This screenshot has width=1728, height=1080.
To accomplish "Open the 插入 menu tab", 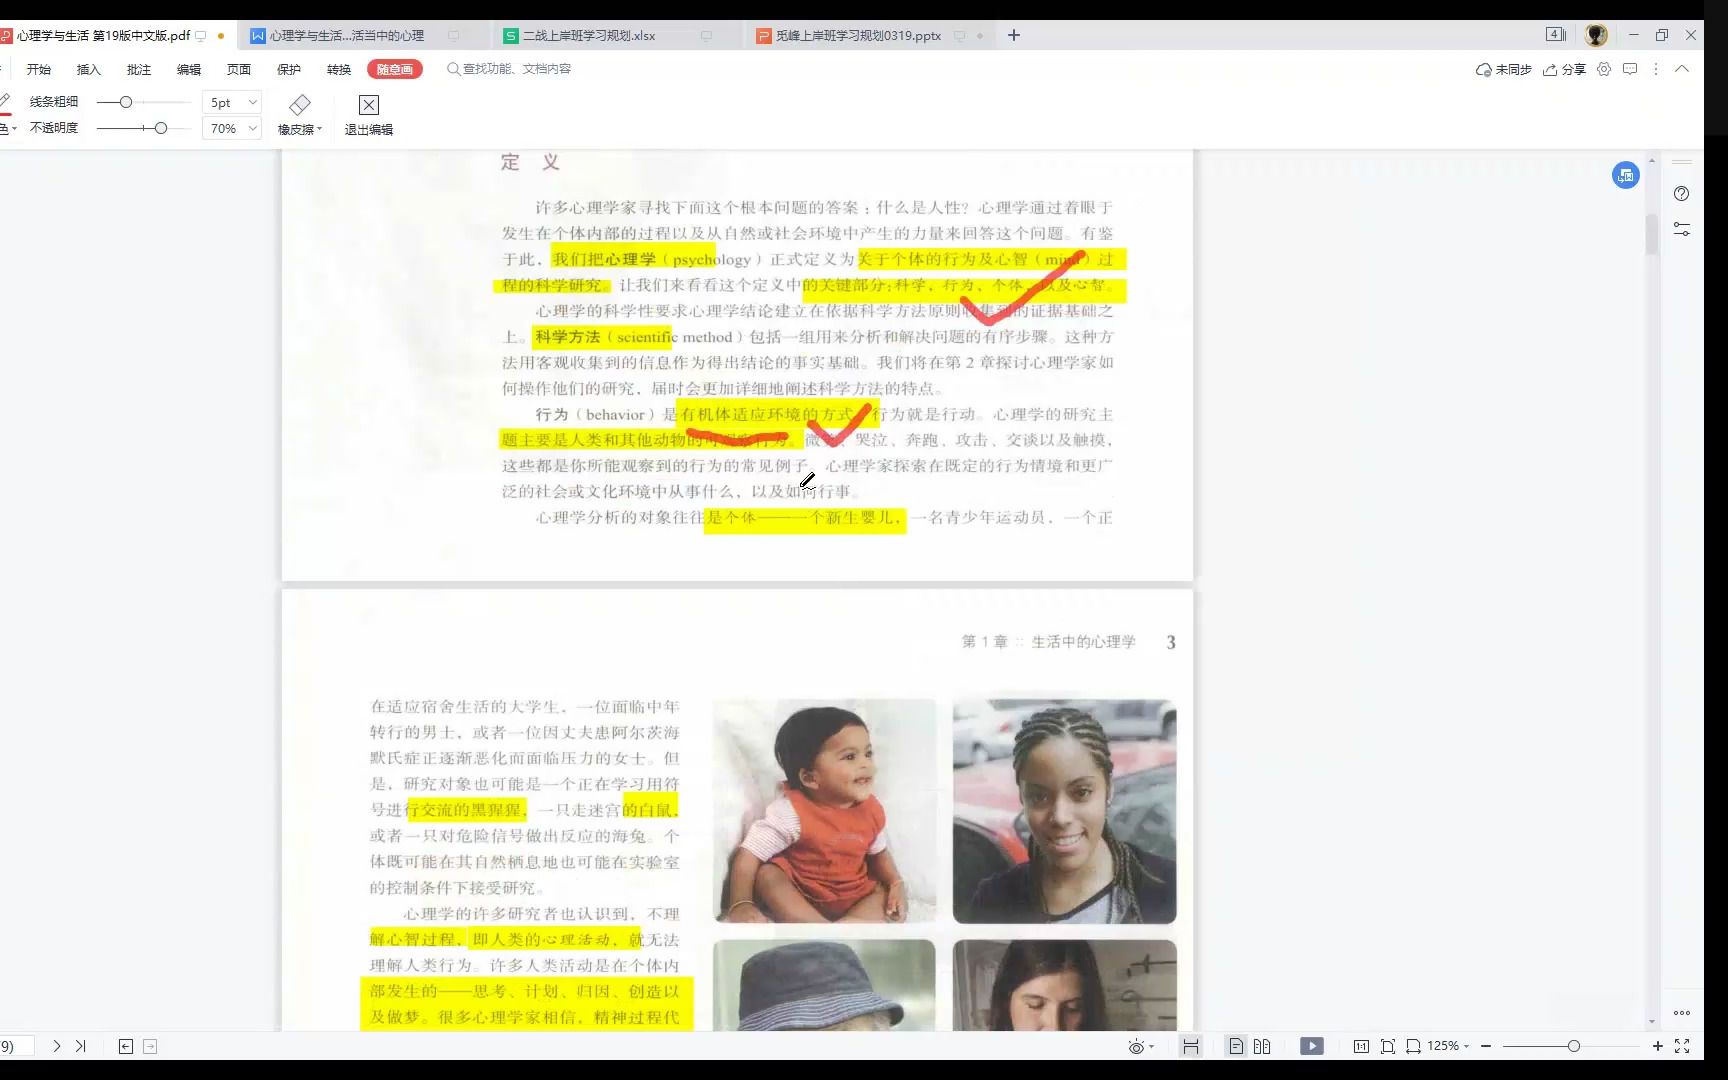I will tap(89, 69).
